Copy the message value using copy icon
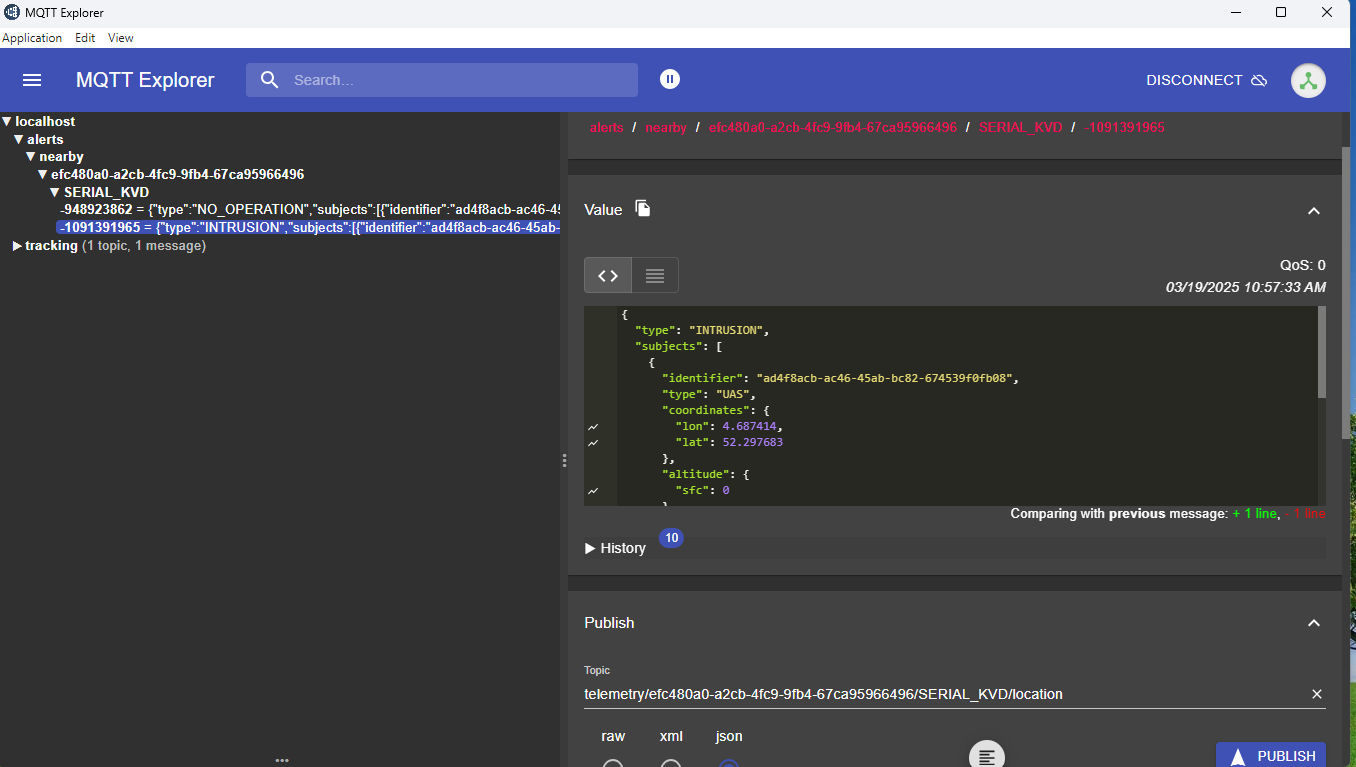 (642, 208)
